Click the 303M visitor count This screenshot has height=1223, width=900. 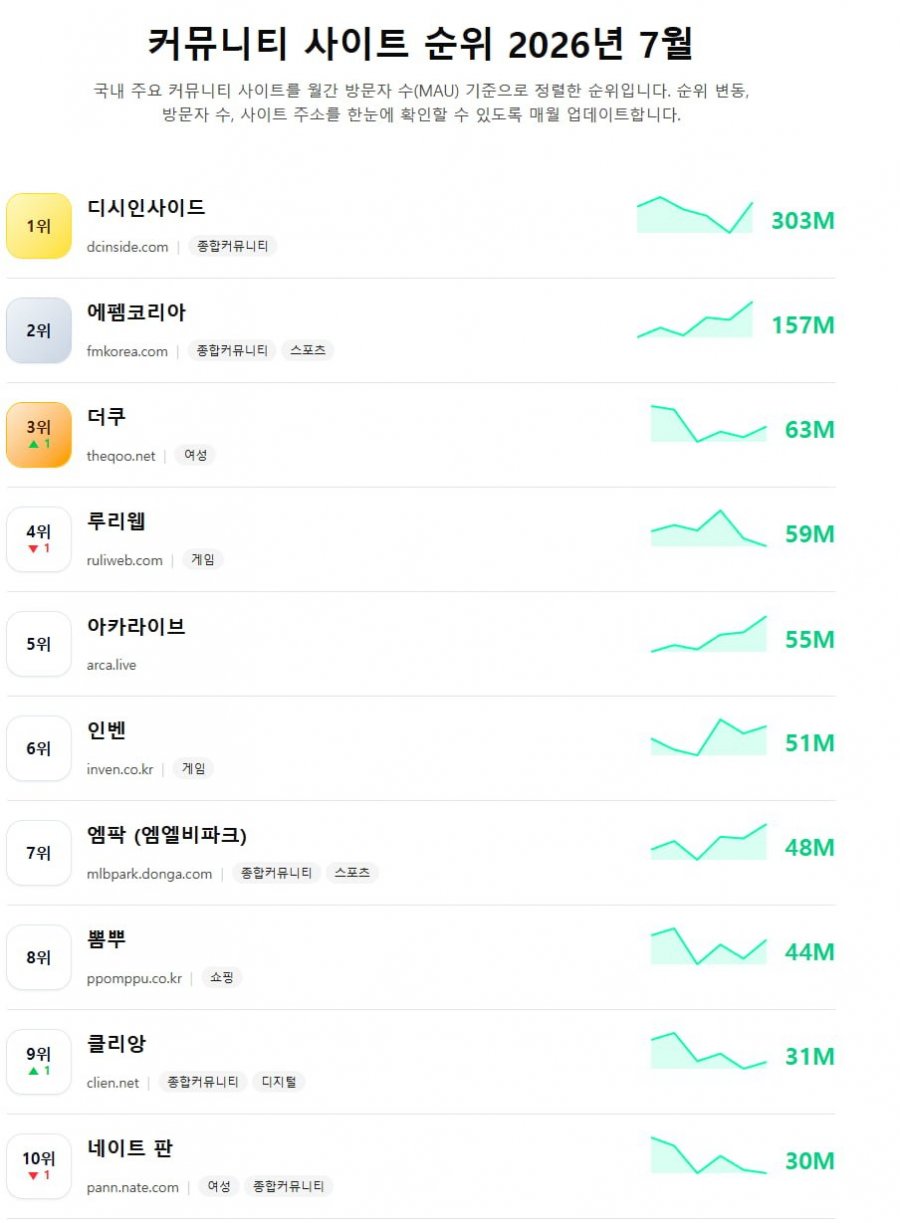802,221
